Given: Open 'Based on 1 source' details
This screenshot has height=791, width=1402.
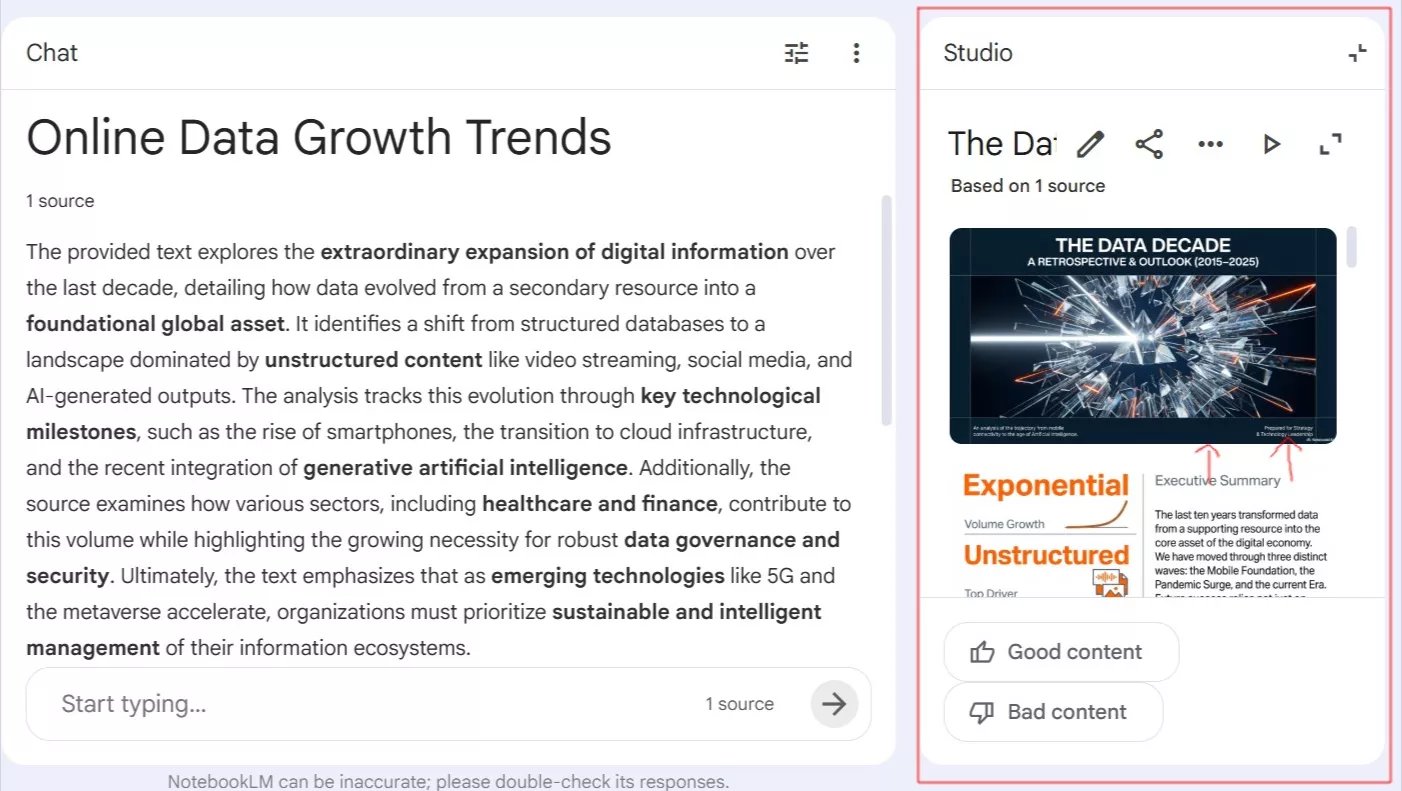Looking at the screenshot, I should point(1027,185).
